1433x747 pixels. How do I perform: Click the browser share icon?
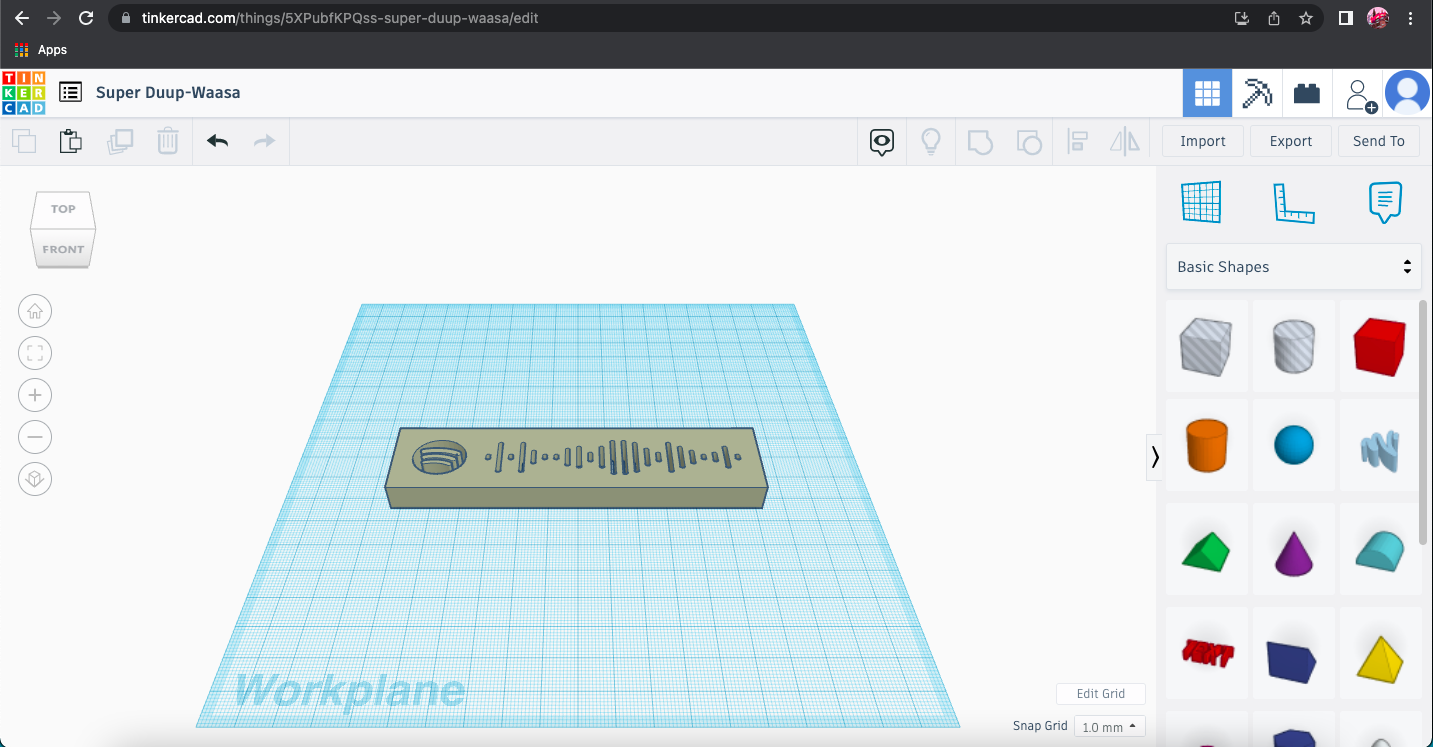1274,18
